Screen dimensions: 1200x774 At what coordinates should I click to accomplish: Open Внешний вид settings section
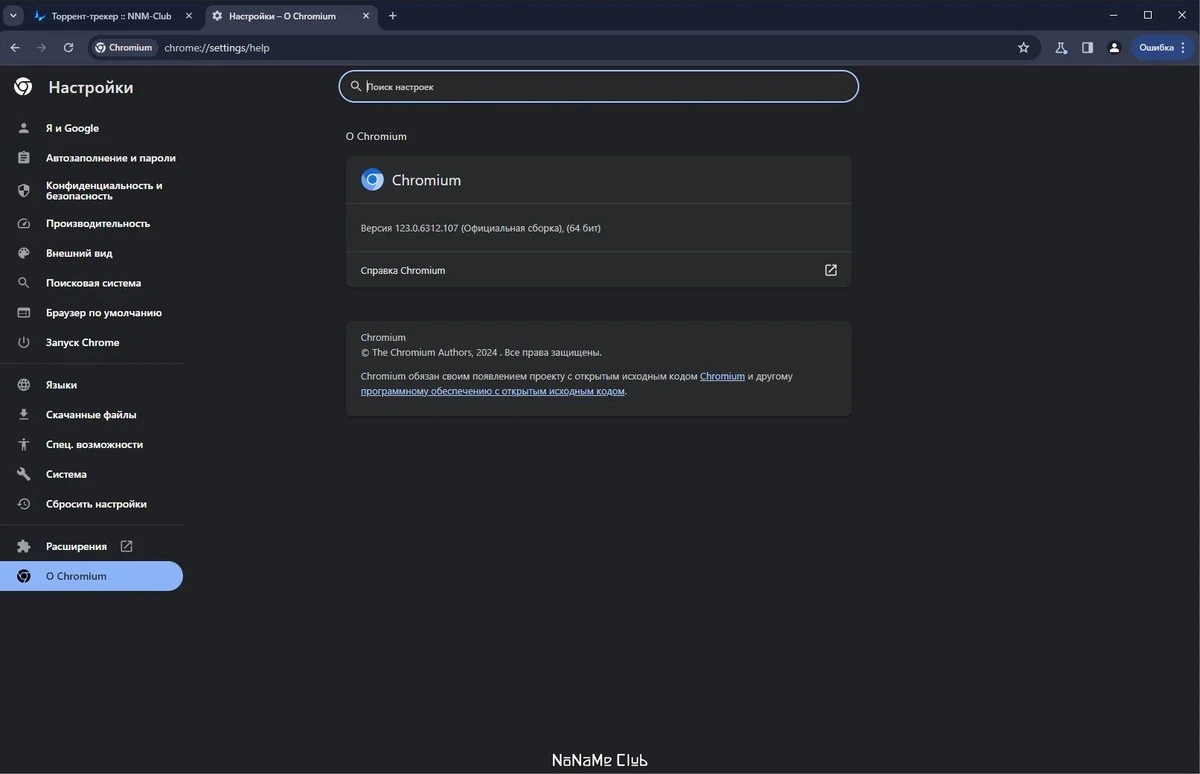(91, 253)
